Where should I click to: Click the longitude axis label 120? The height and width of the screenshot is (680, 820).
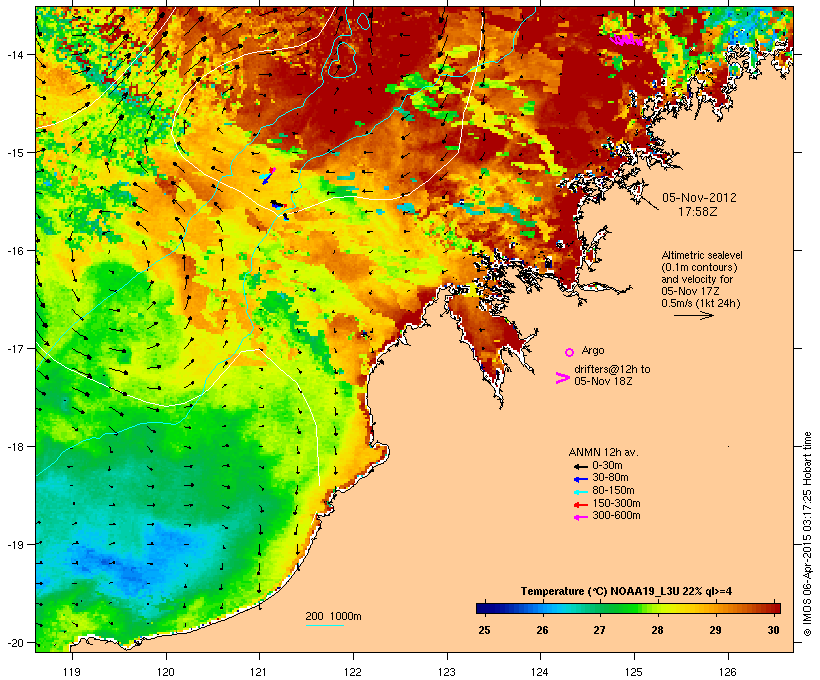pos(166,672)
